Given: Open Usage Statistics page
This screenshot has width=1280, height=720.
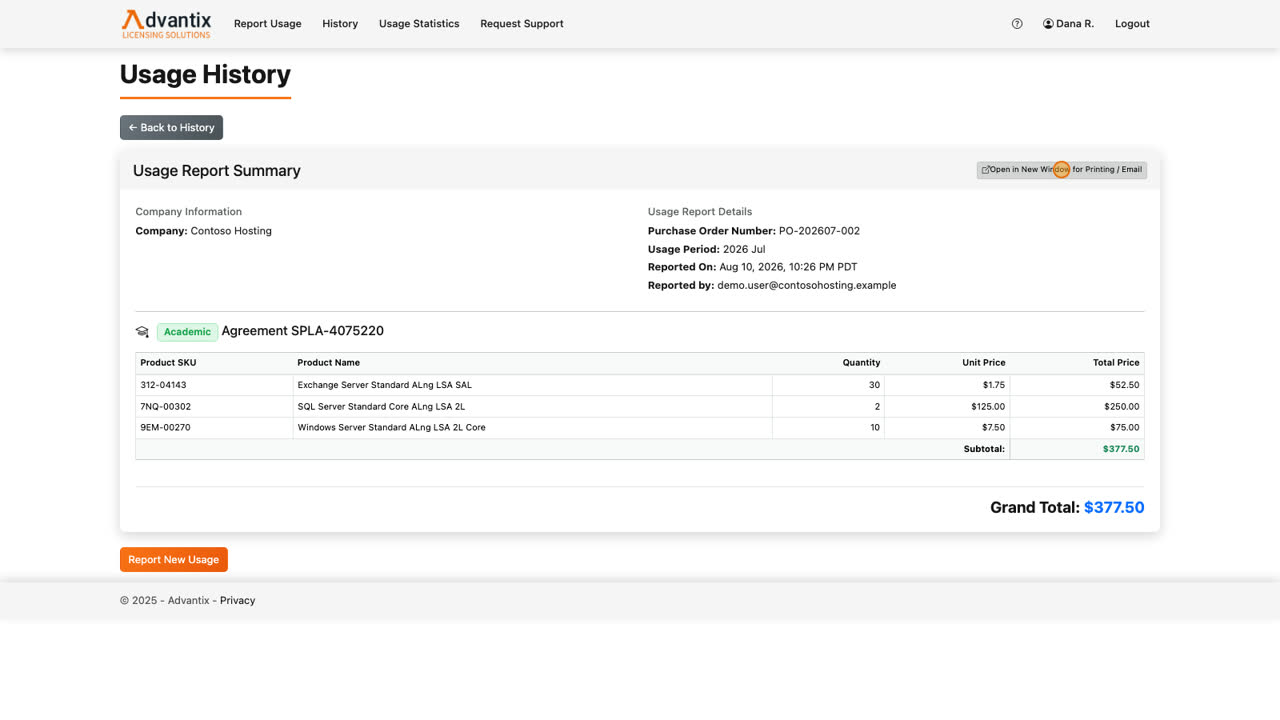Looking at the screenshot, I should coord(419,24).
